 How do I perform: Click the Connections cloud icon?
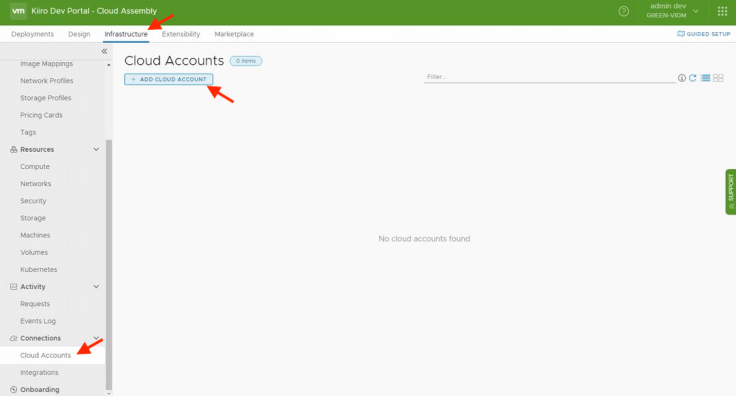[14, 338]
